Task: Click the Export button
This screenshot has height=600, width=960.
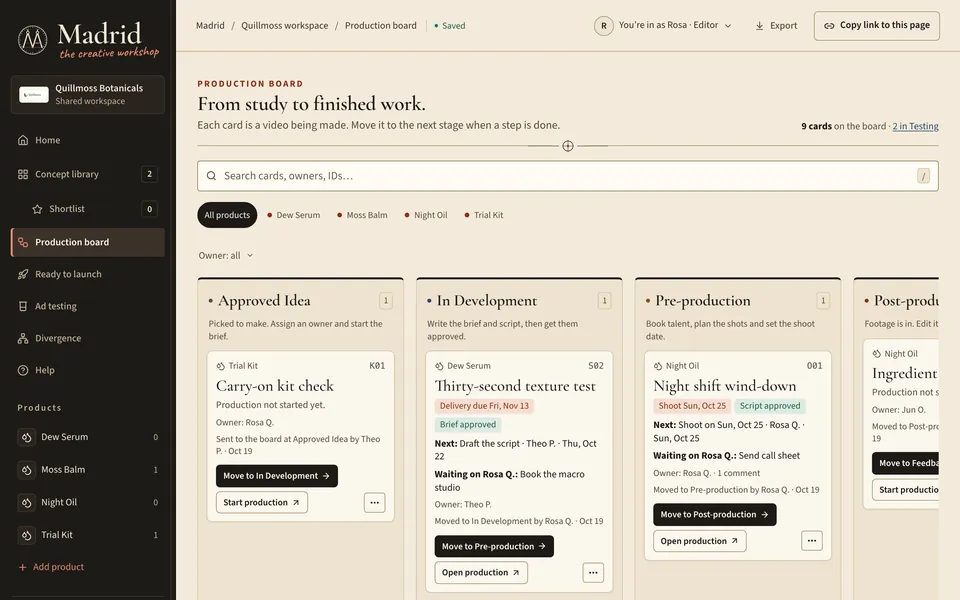Action: (776, 26)
